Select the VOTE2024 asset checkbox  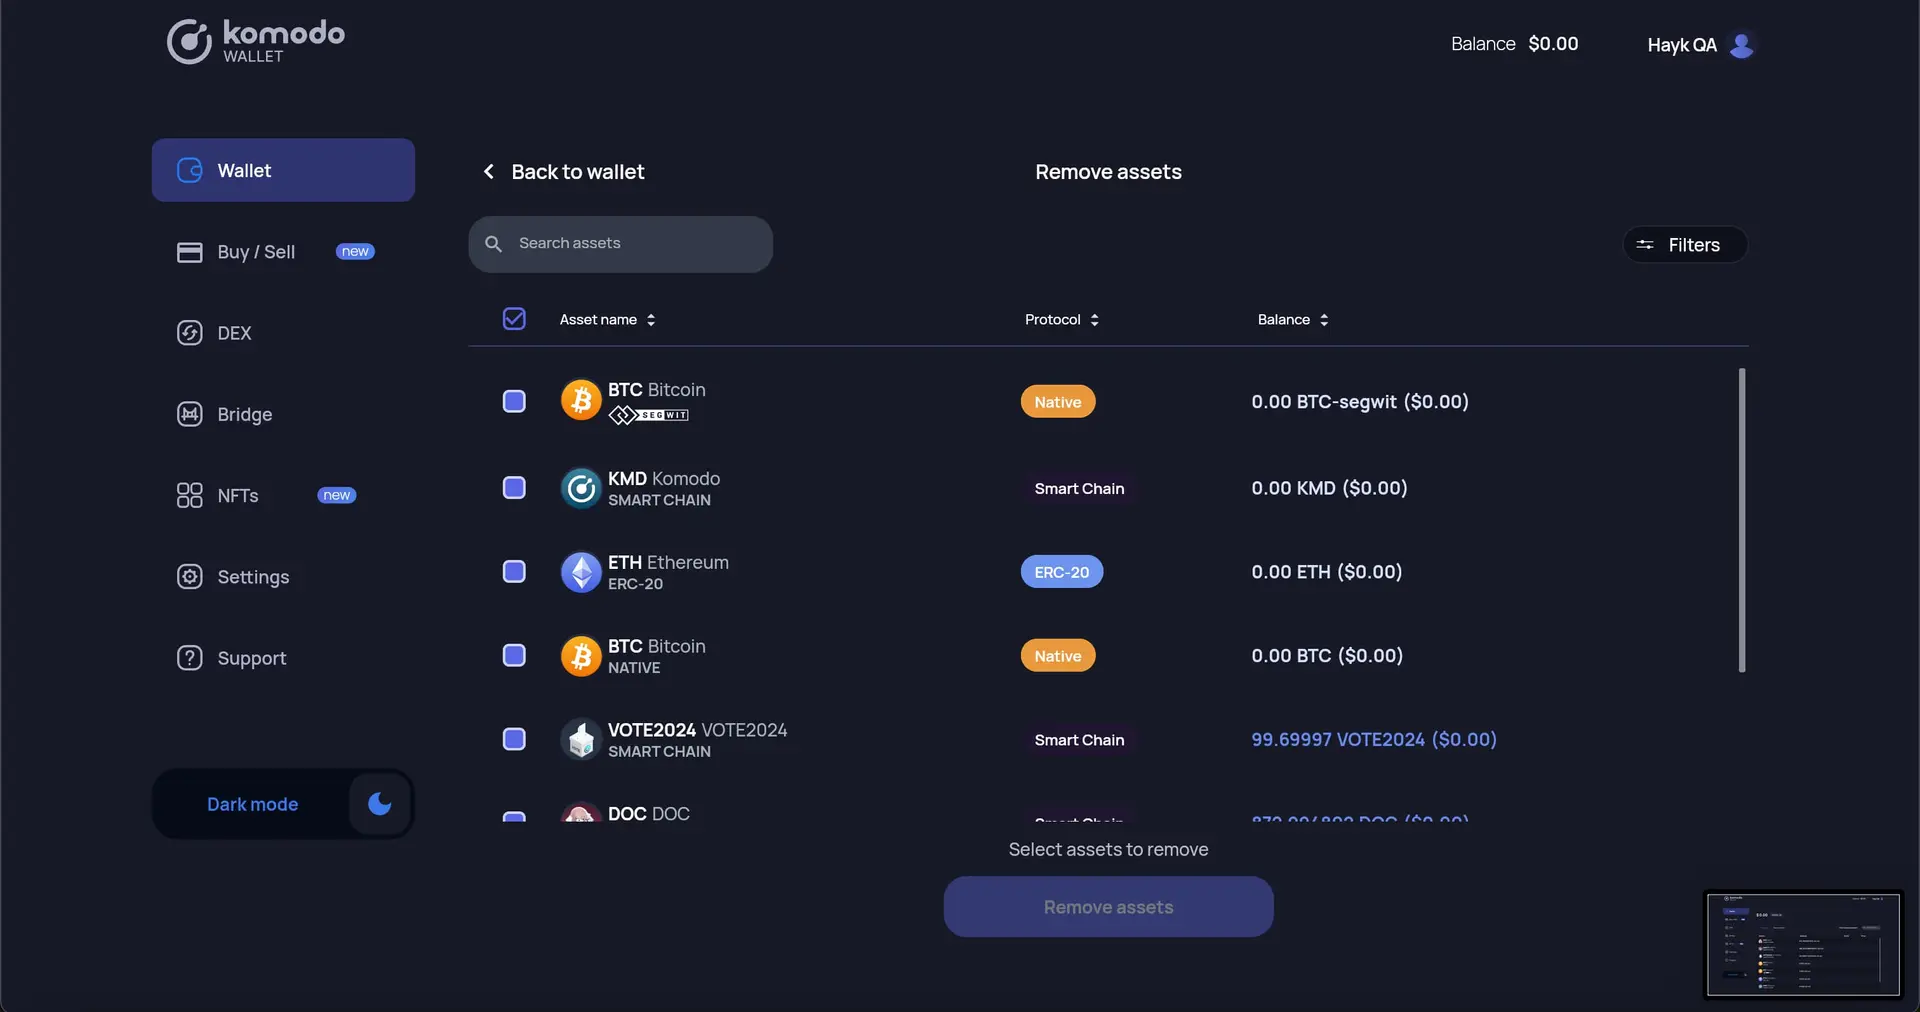[x=513, y=739]
